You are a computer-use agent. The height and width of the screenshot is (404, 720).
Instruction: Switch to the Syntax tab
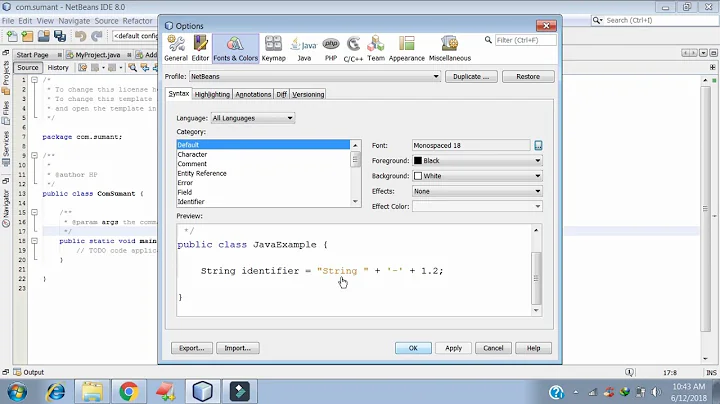click(179, 94)
